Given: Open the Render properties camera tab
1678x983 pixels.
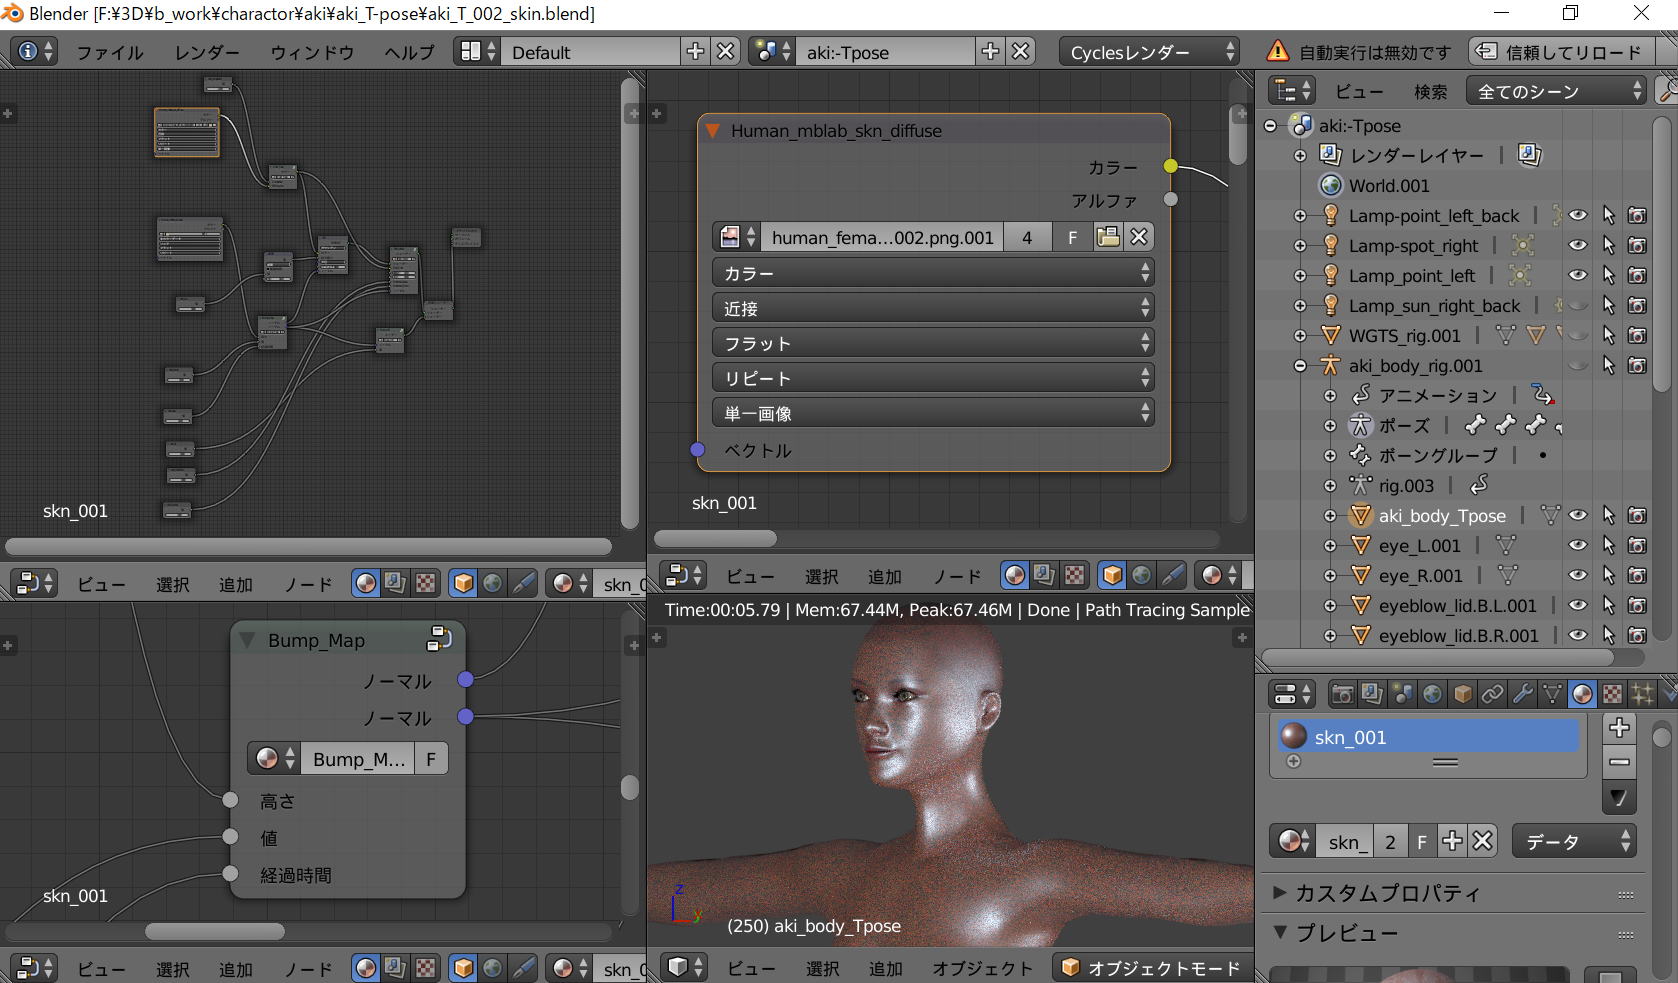Looking at the screenshot, I should (1342, 694).
